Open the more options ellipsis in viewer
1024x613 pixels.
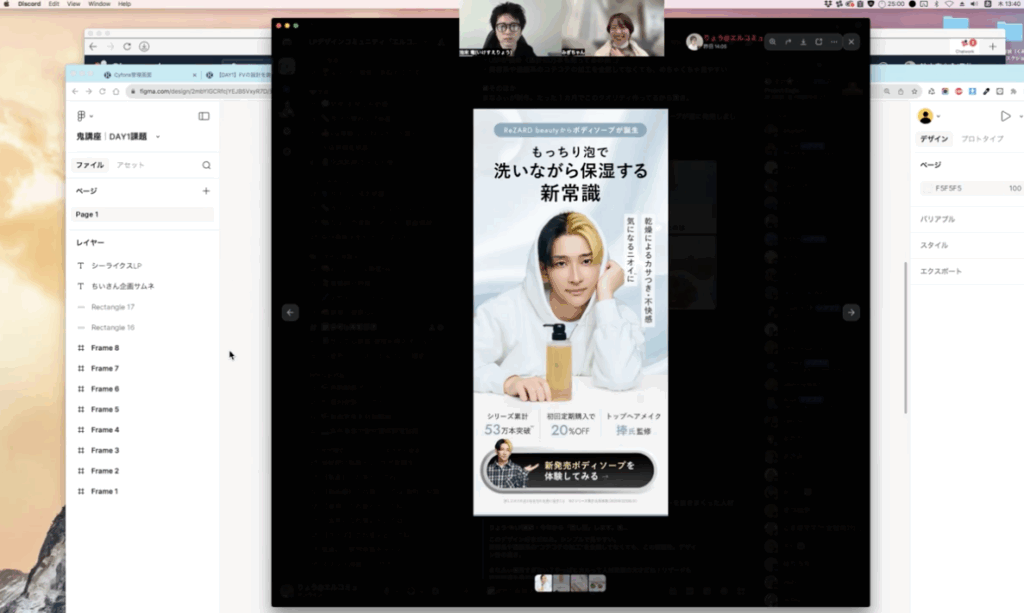[834, 42]
